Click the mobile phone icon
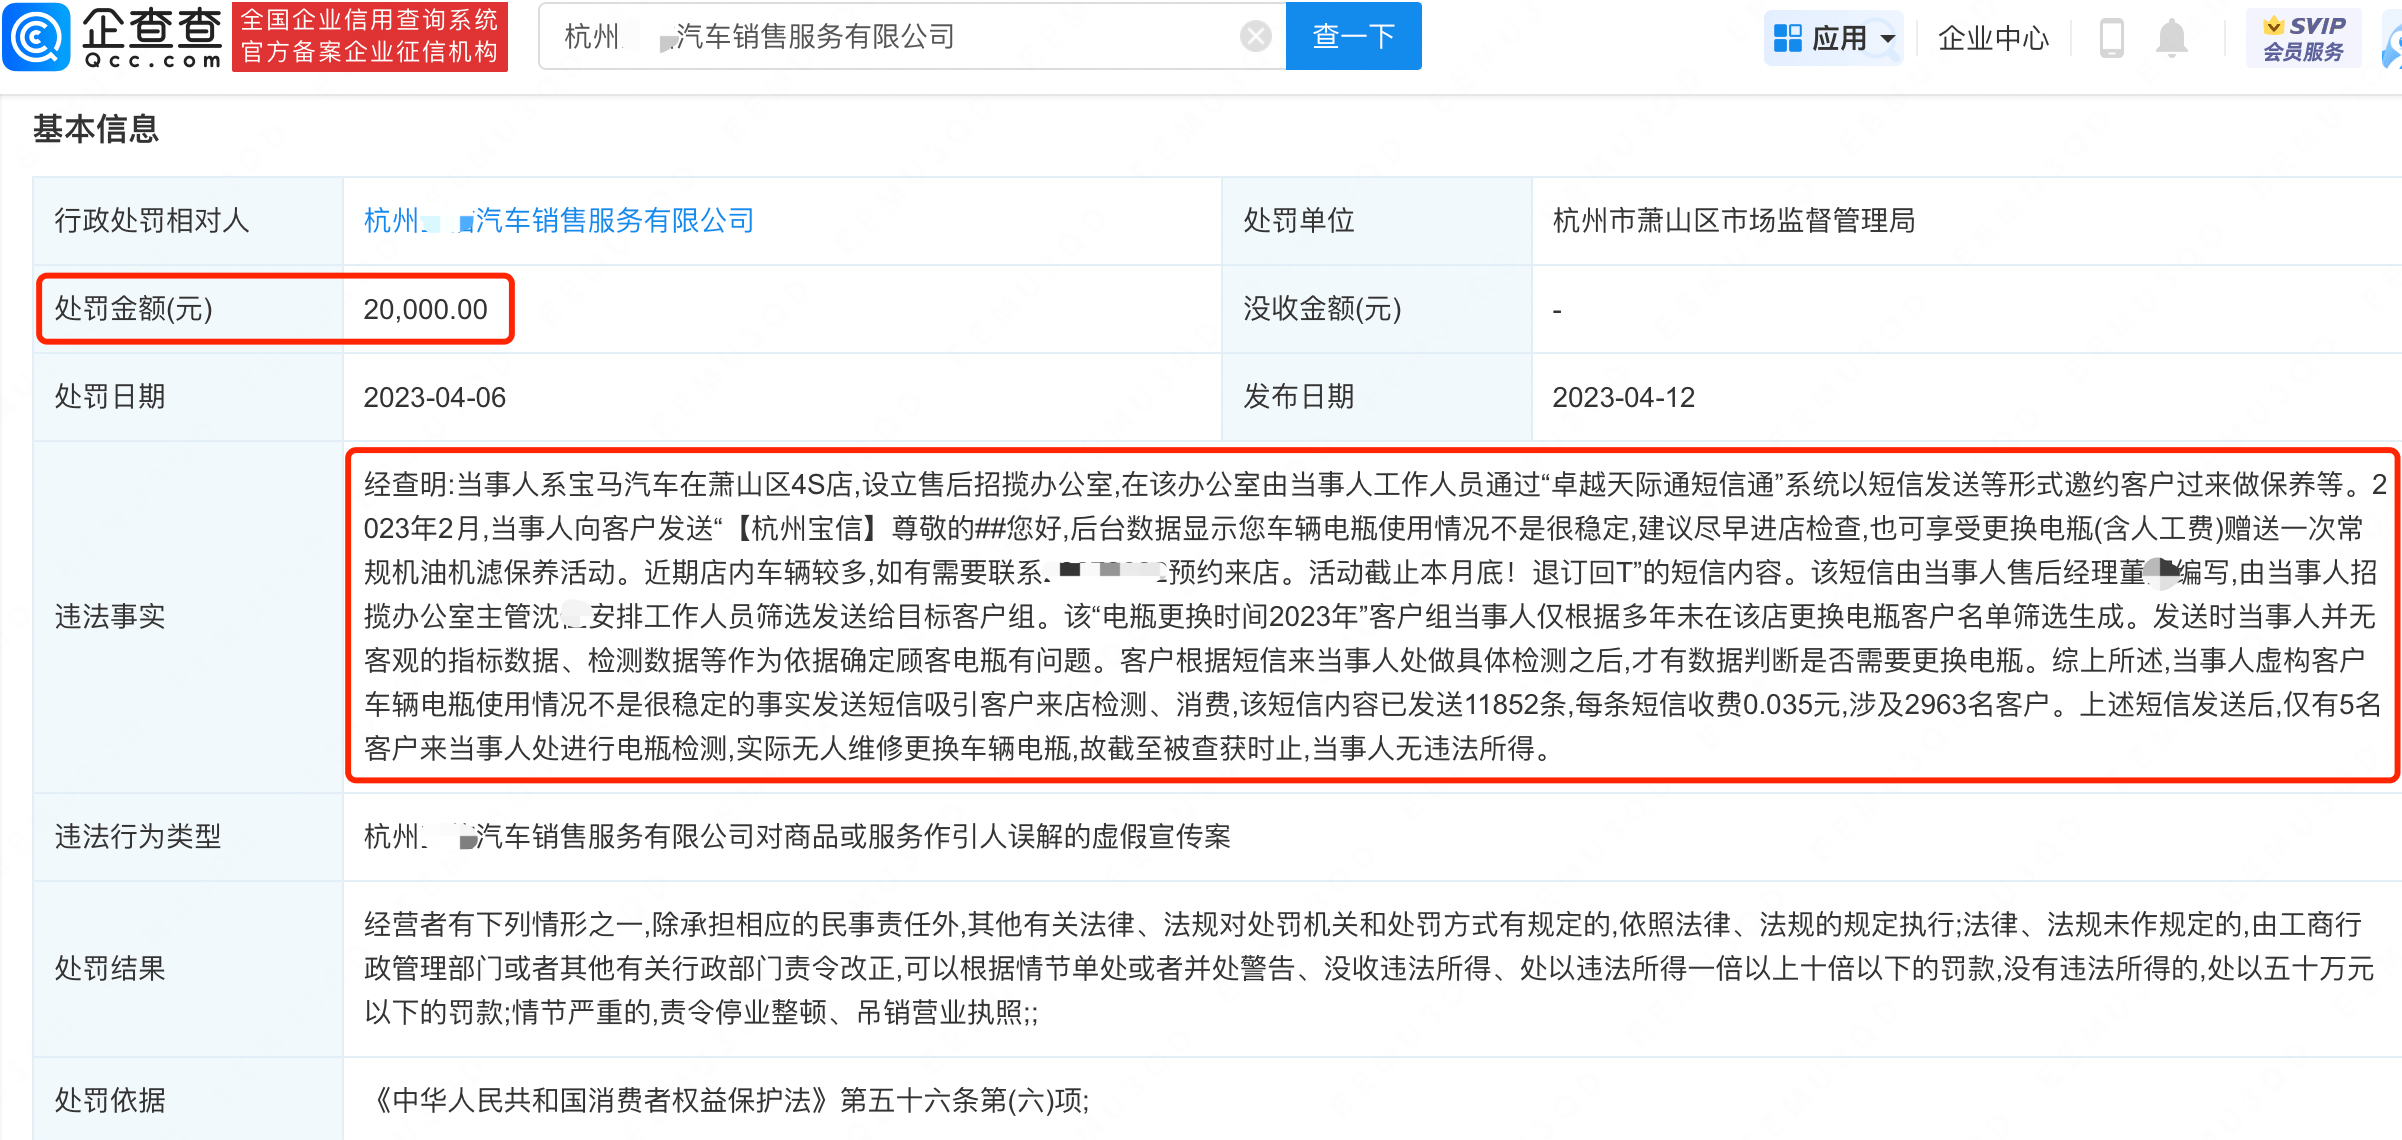The image size is (2402, 1140). (x=2112, y=38)
